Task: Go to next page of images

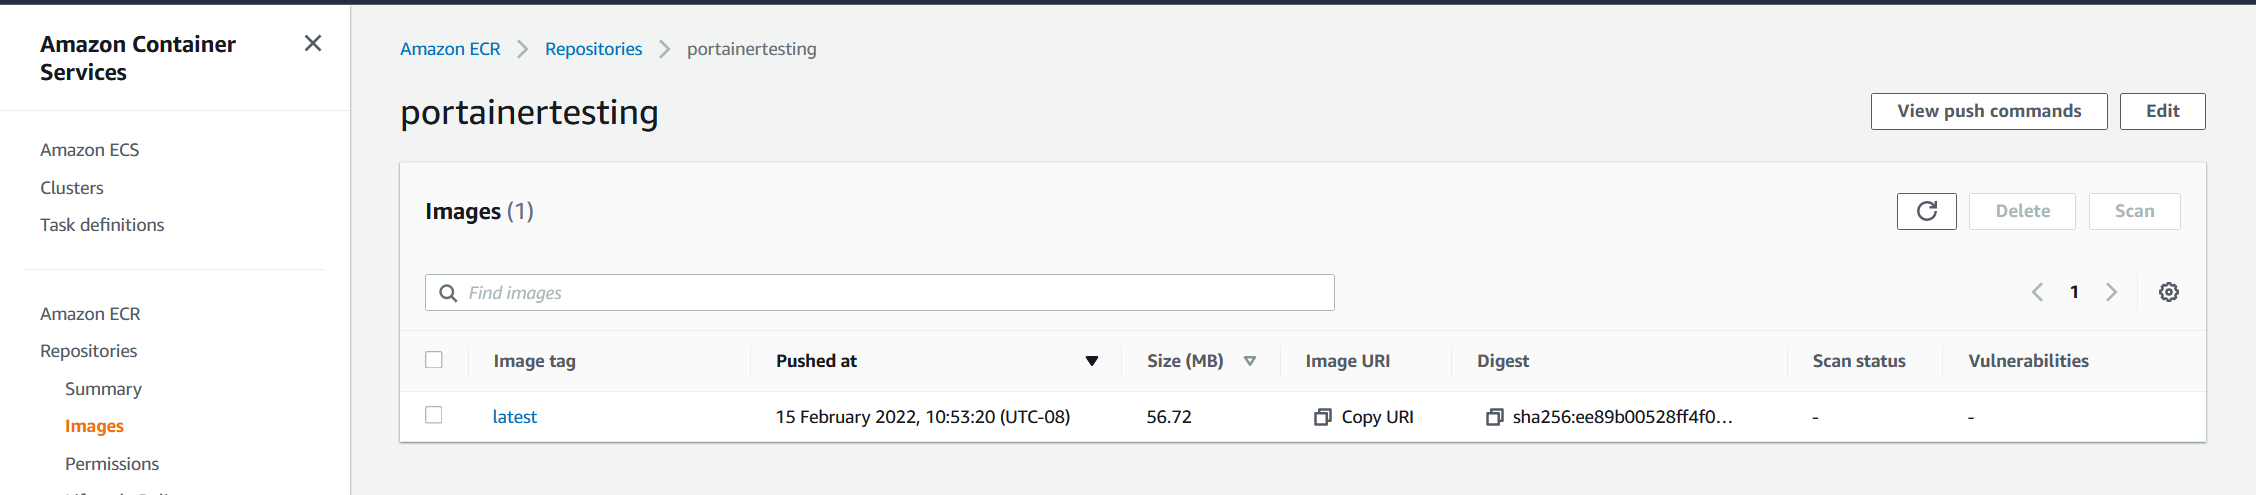Action: click(2111, 292)
